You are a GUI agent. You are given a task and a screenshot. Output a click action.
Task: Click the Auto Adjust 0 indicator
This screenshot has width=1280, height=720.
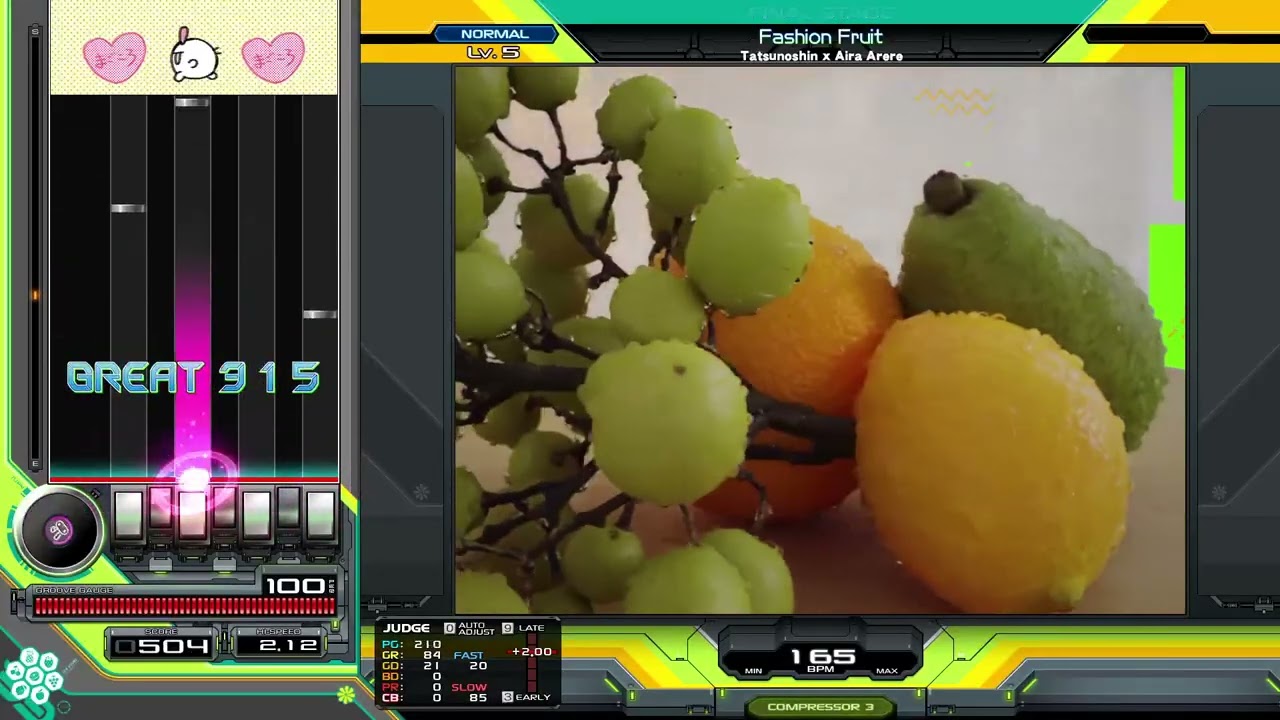click(469, 628)
